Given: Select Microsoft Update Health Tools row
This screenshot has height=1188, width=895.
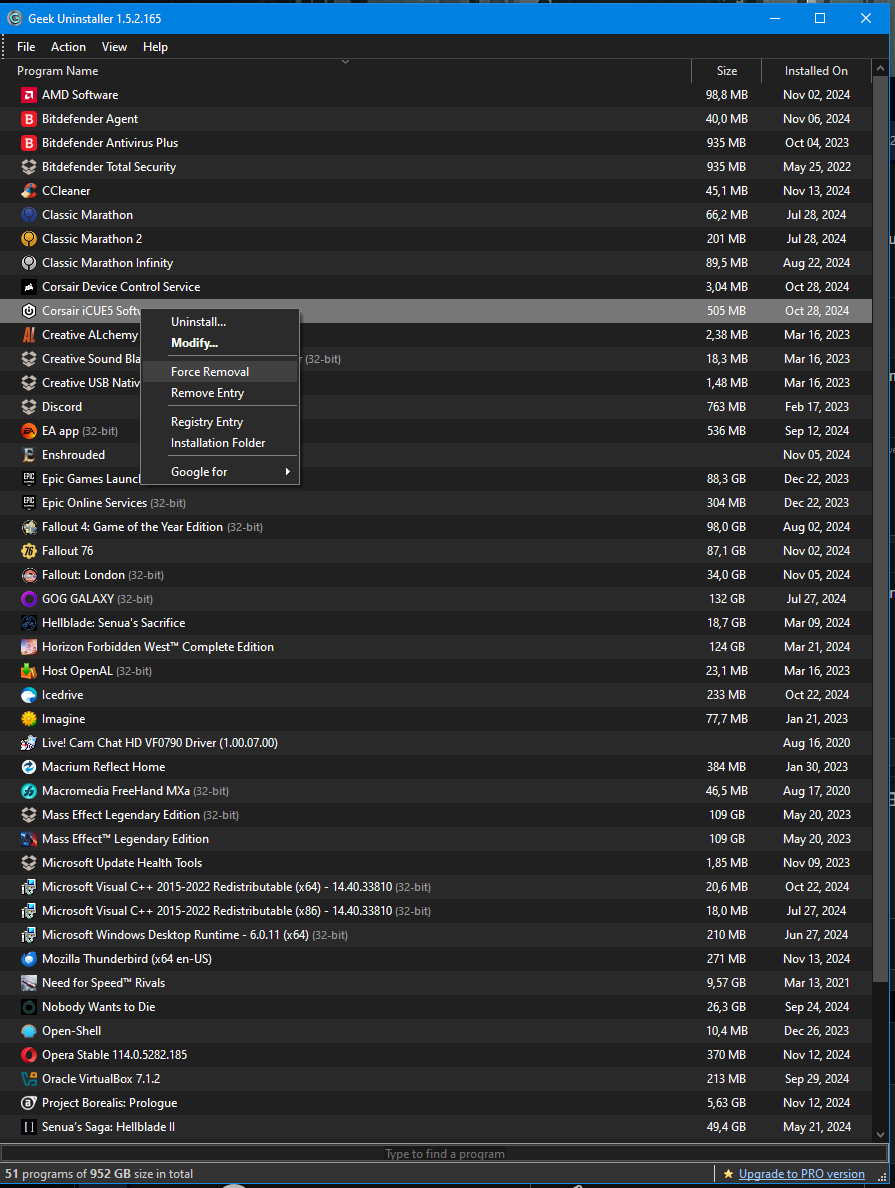Looking at the screenshot, I should [436, 863].
